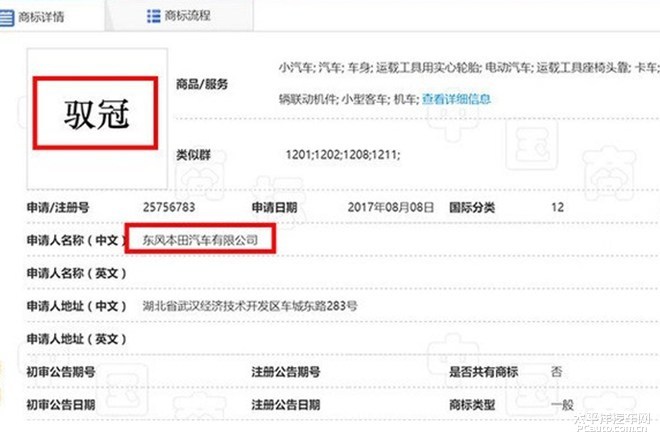
Task: Select the address 湖北省武汉经济技术开发区车城东路283号
Action: click(x=250, y=306)
